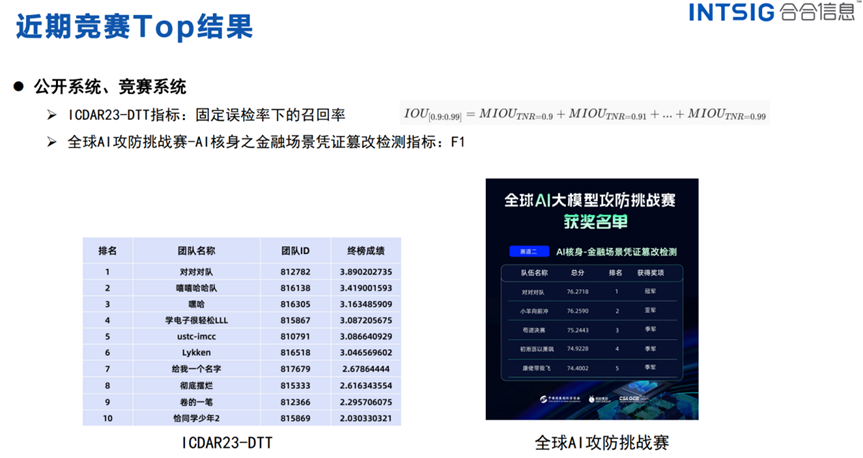Click team 小羊向前冲 in the poster table
This screenshot has width=863, height=458.
(x=534, y=311)
